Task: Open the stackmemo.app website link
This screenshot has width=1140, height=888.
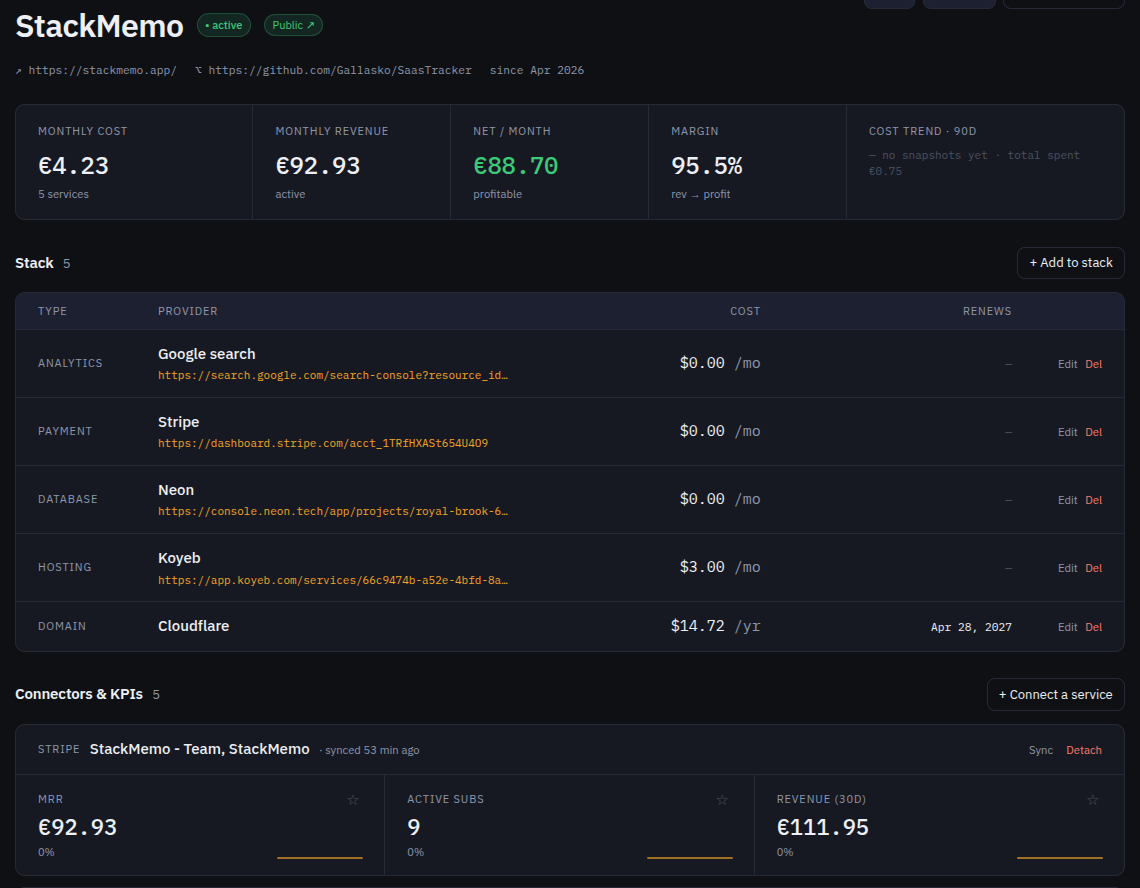Action: click(x=102, y=71)
